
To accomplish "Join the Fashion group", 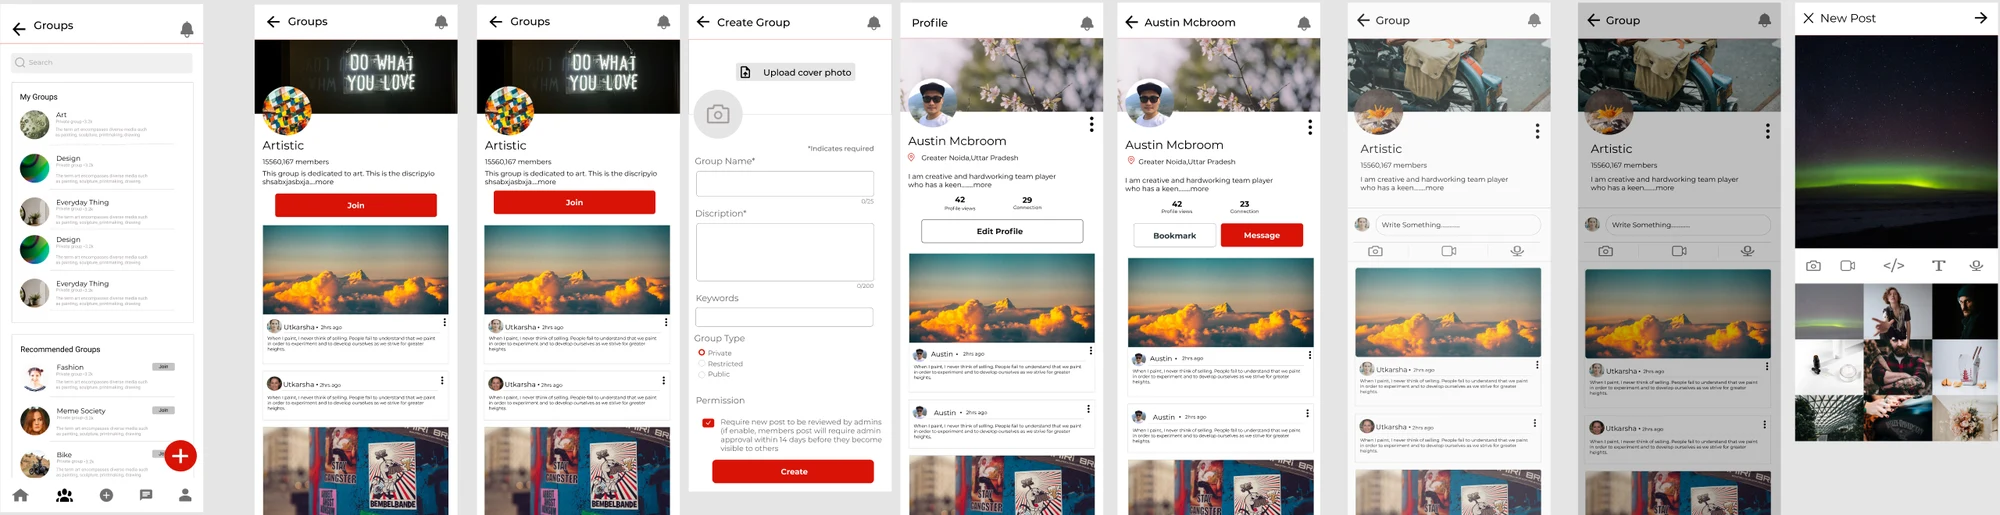I will [164, 367].
